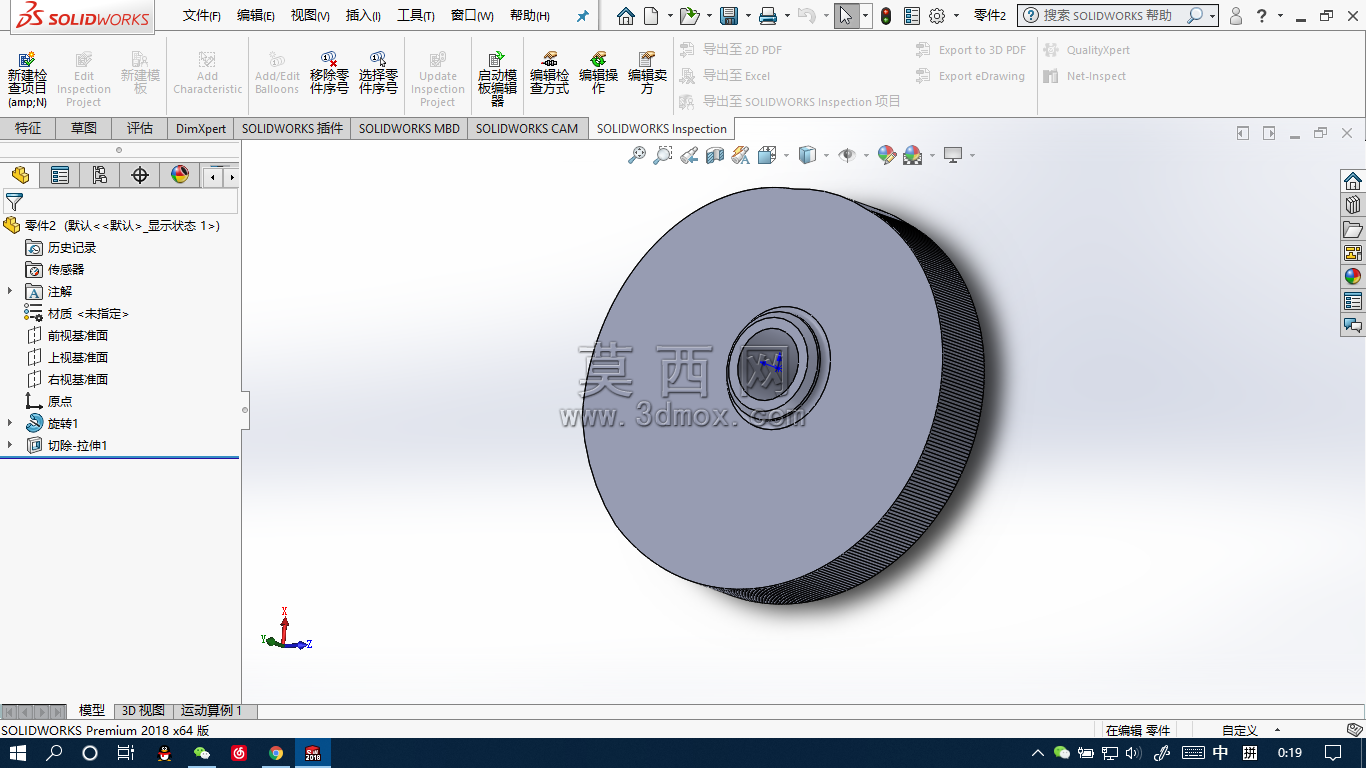Open the Appearances color wheel in task pane
The width and height of the screenshot is (1366, 768).
pyautogui.click(x=1353, y=277)
